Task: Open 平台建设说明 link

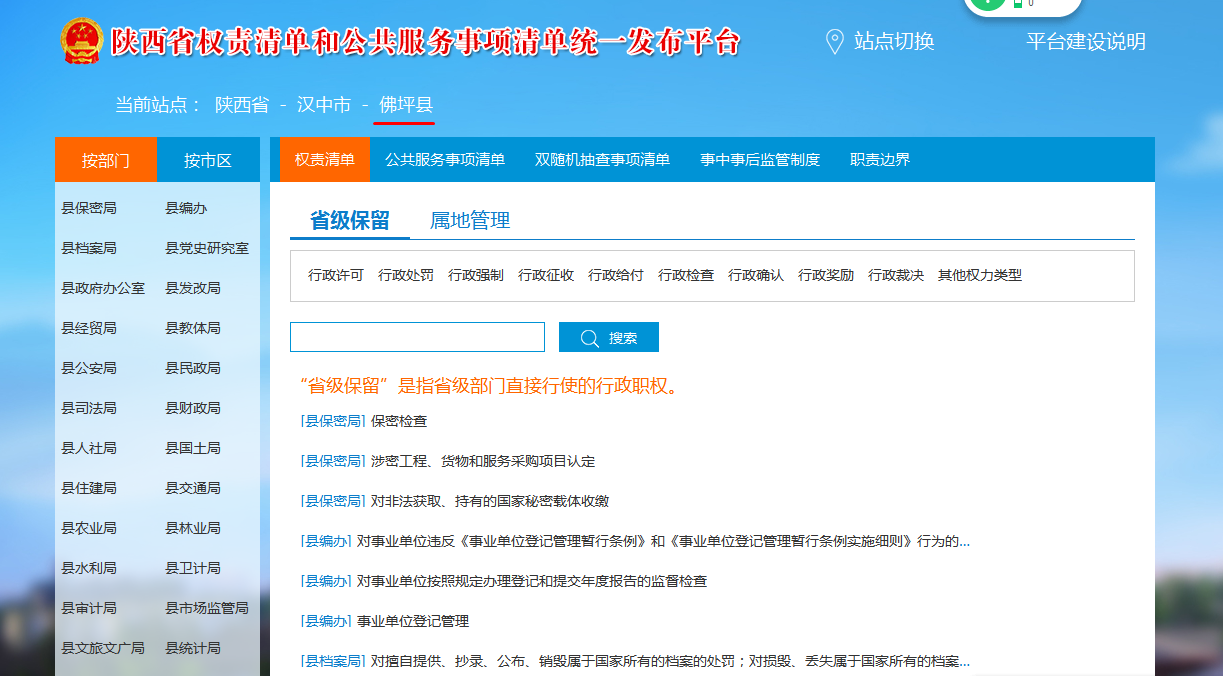Action: [x=1085, y=42]
